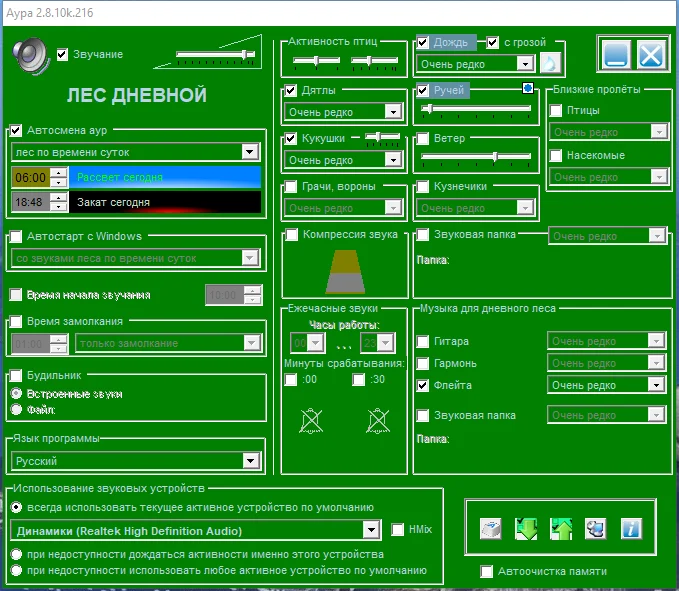The image size is (679, 591).
Task: Click left Активность птиц slider
Action: [x=317, y=61]
